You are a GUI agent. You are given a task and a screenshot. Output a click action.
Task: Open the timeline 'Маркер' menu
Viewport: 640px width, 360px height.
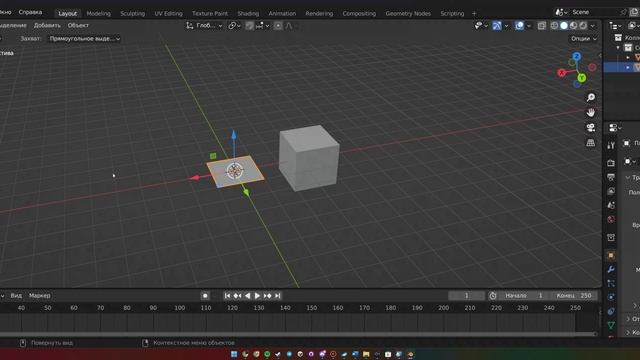point(40,296)
